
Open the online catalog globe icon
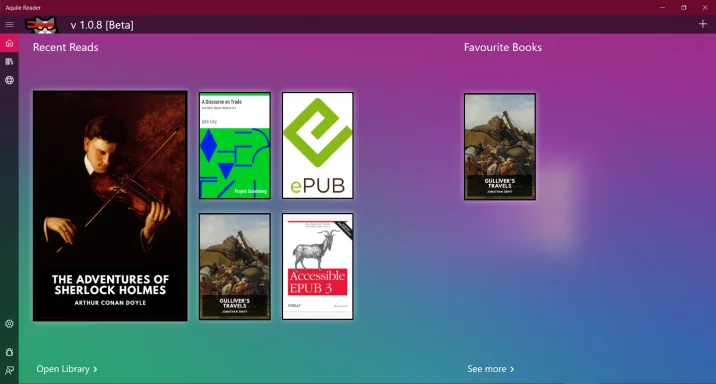[x=9, y=80]
